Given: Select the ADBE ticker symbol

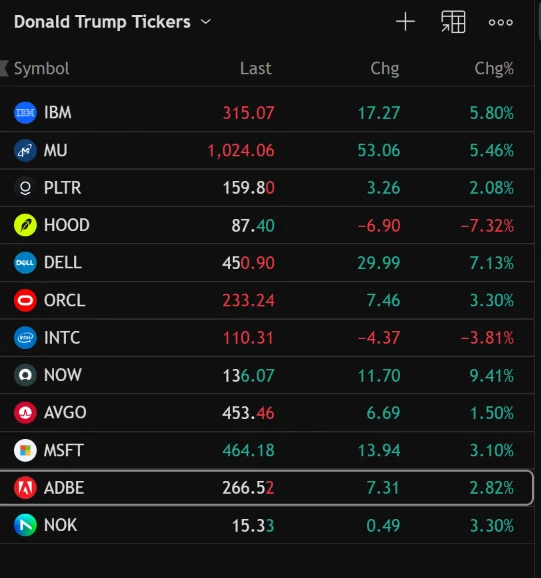Looking at the screenshot, I should pyautogui.click(x=64, y=488).
